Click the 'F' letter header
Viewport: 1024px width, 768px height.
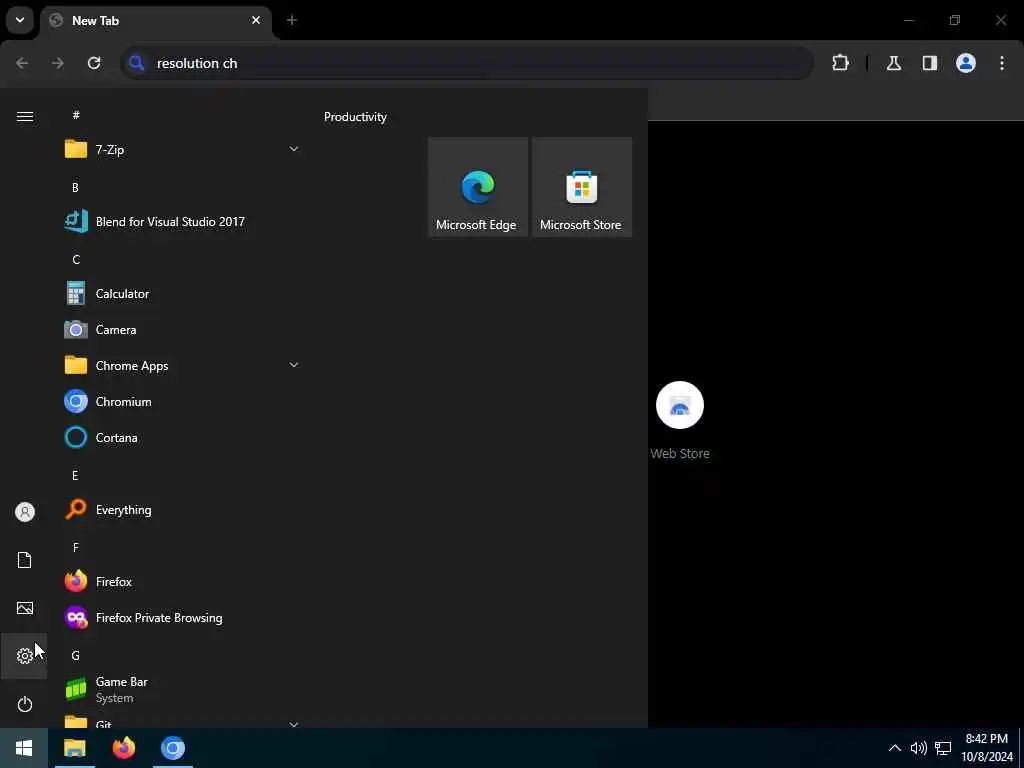point(76,547)
